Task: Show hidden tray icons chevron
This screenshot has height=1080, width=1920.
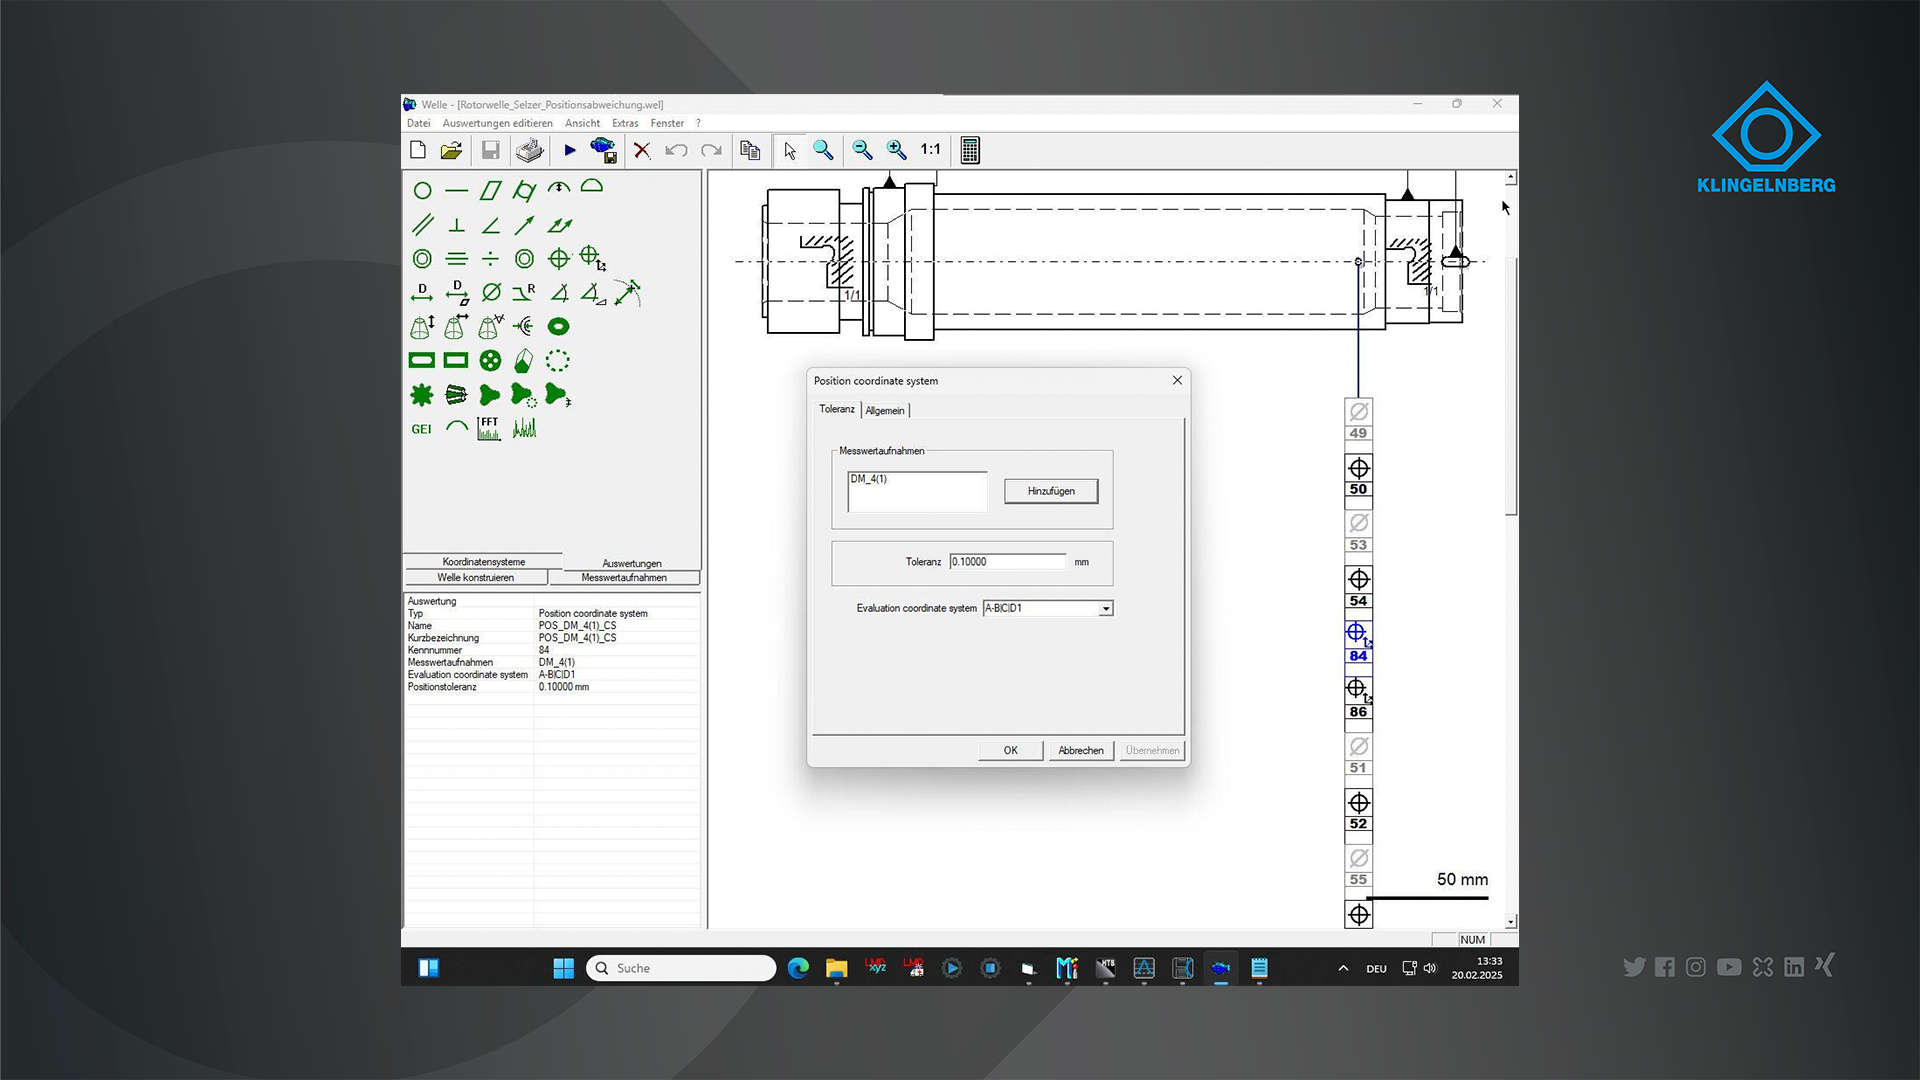Action: point(1343,968)
